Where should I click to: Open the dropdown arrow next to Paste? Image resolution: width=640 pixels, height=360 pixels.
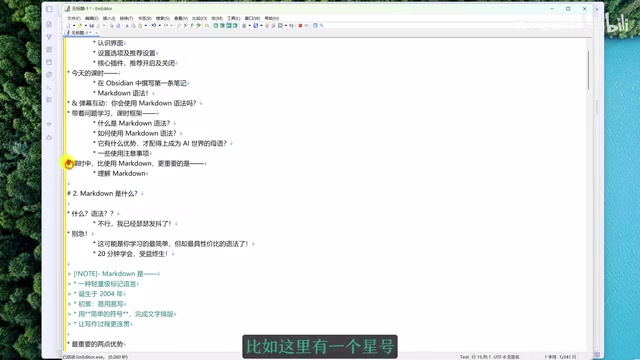[x=146, y=25]
